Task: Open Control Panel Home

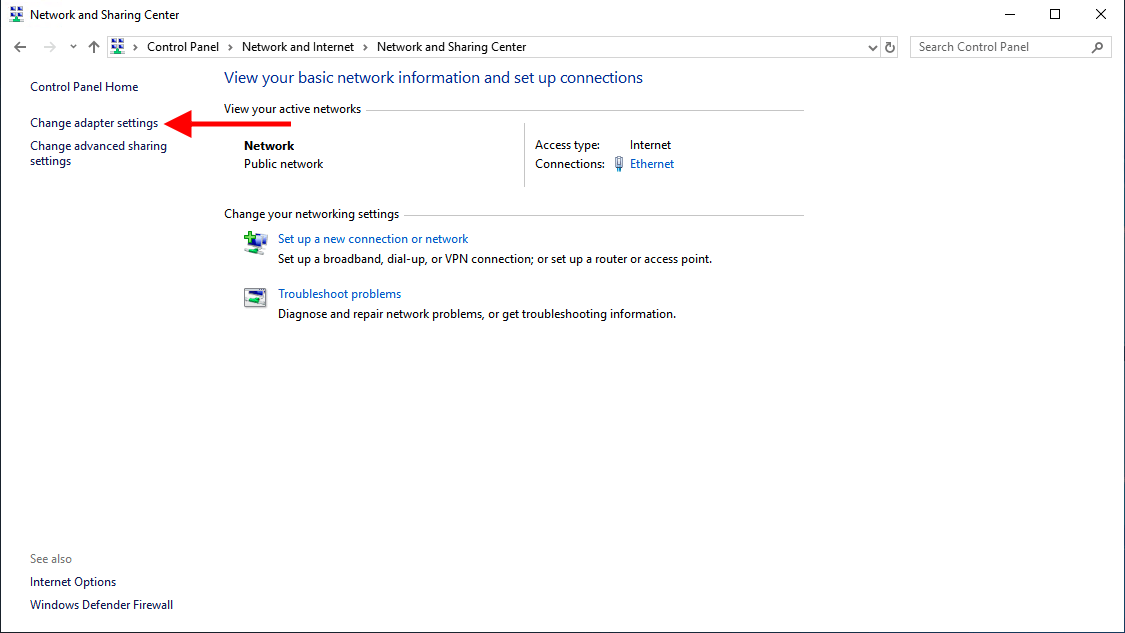Action: (84, 87)
